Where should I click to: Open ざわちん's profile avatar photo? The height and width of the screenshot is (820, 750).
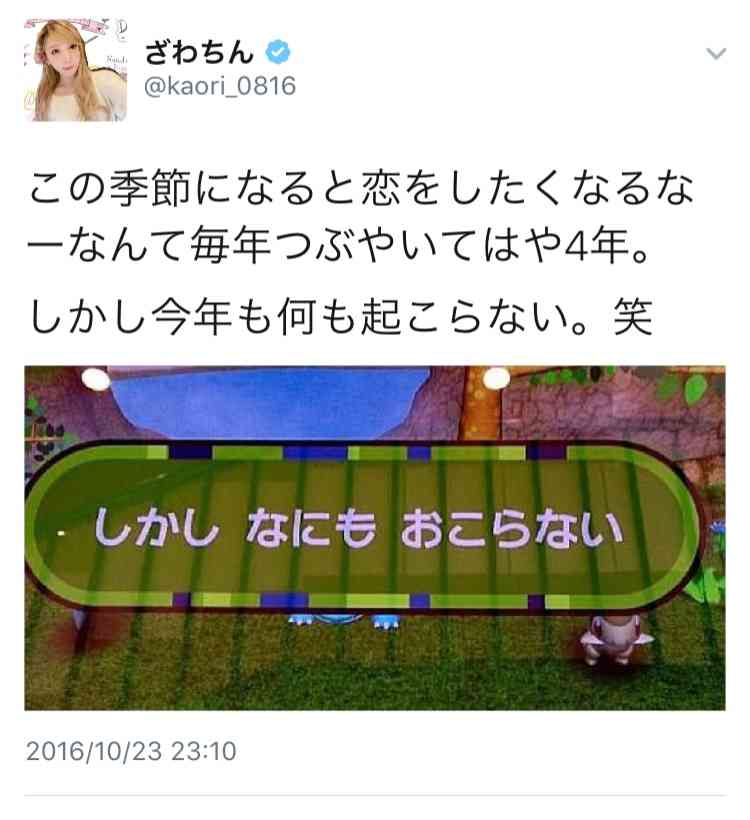click(x=75, y=70)
